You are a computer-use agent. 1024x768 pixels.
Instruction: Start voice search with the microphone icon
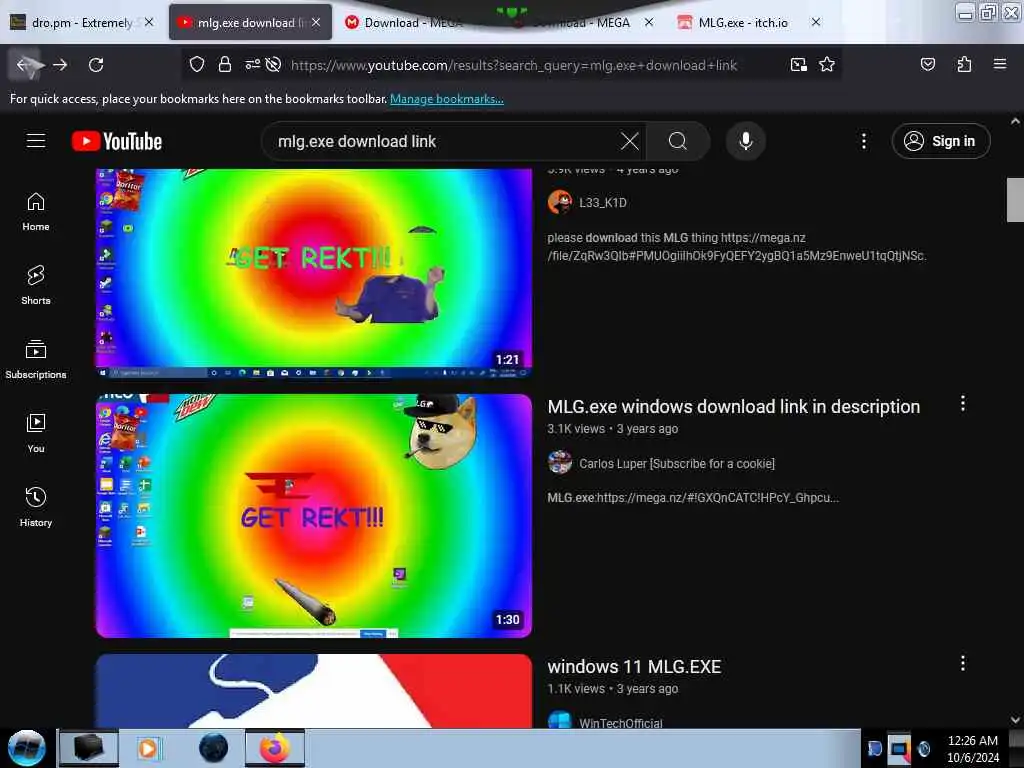746,141
